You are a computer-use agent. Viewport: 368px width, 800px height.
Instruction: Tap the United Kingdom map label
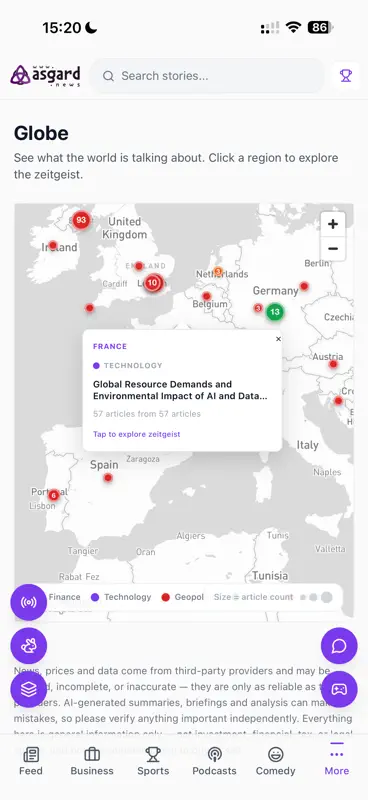[x=125, y=228]
